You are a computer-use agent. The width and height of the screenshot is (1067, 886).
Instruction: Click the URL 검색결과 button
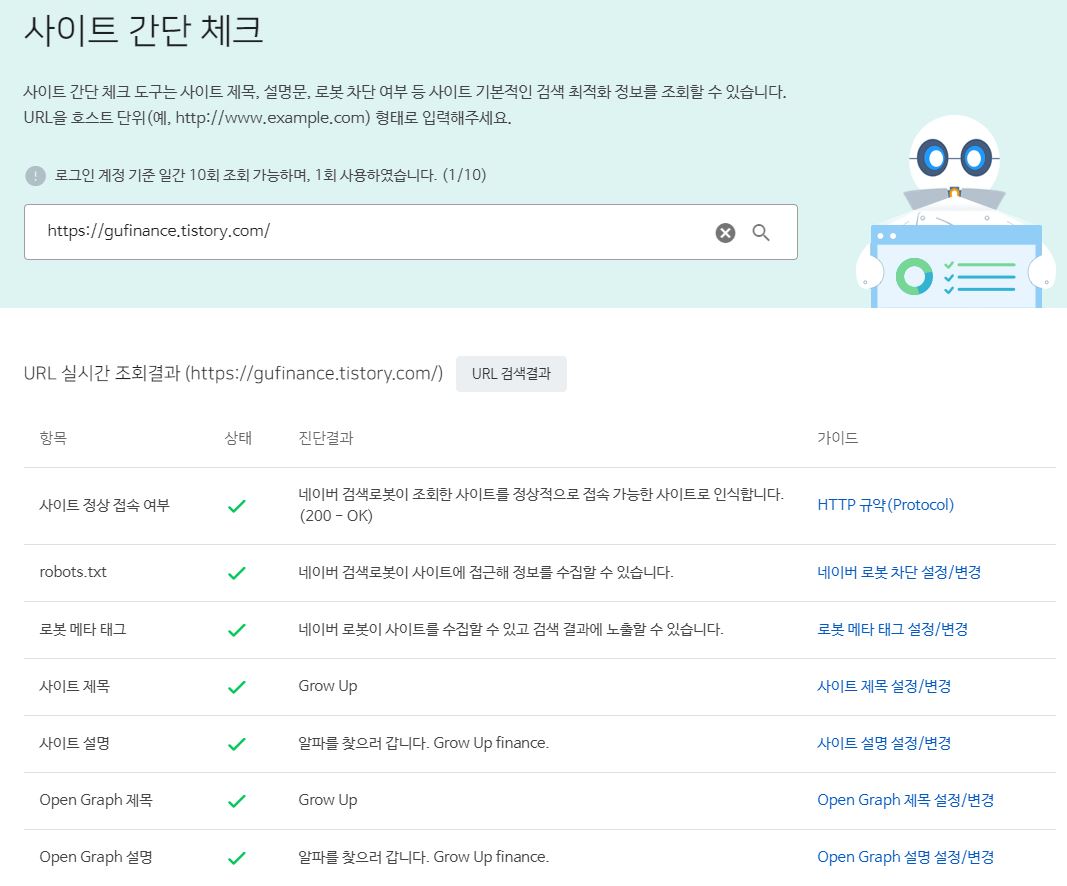[x=511, y=374]
